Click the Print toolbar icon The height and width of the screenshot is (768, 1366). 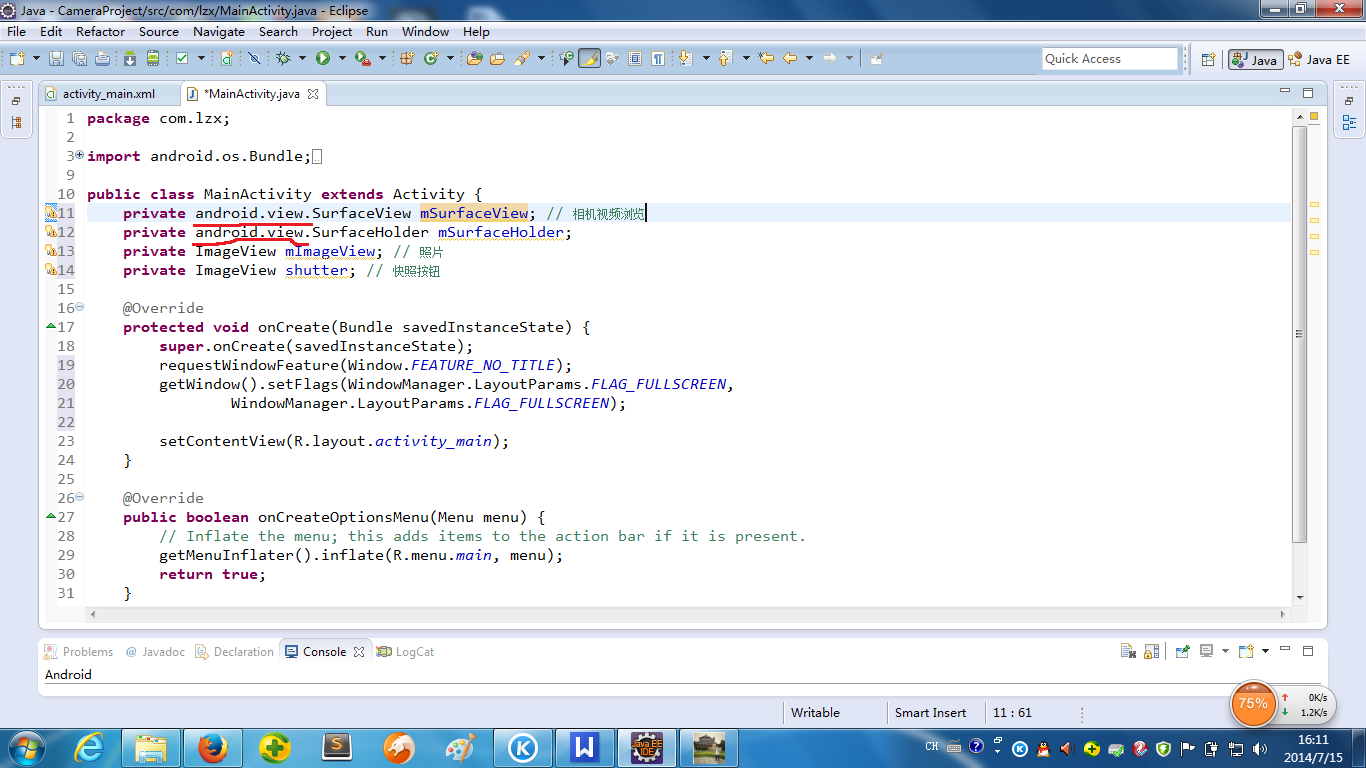pos(102,59)
